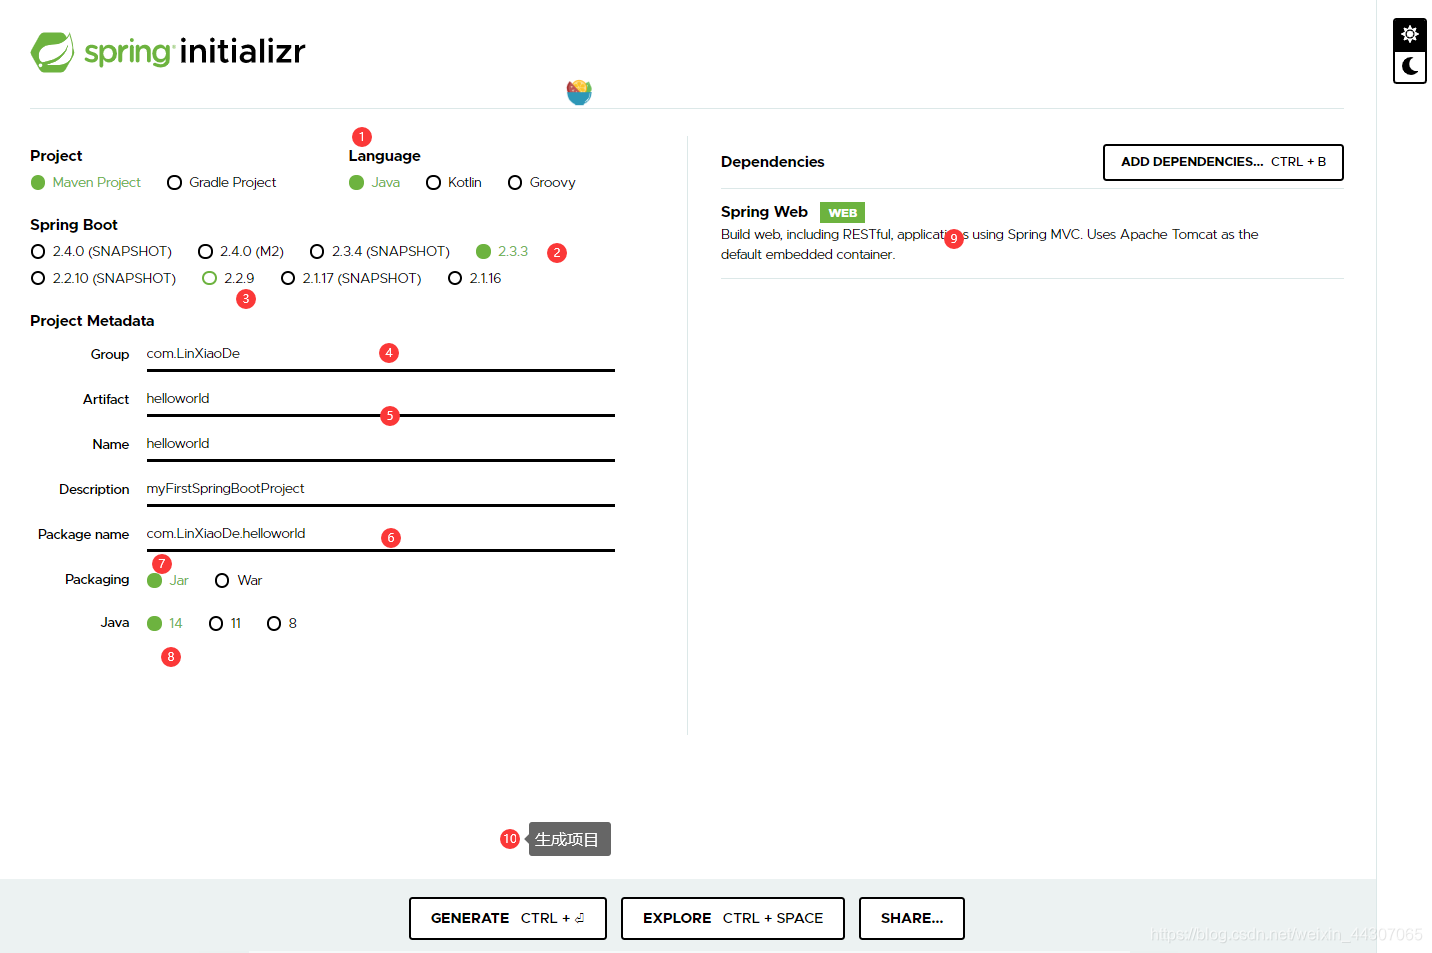
Task: Select Maven Project option
Action: coord(86,182)
